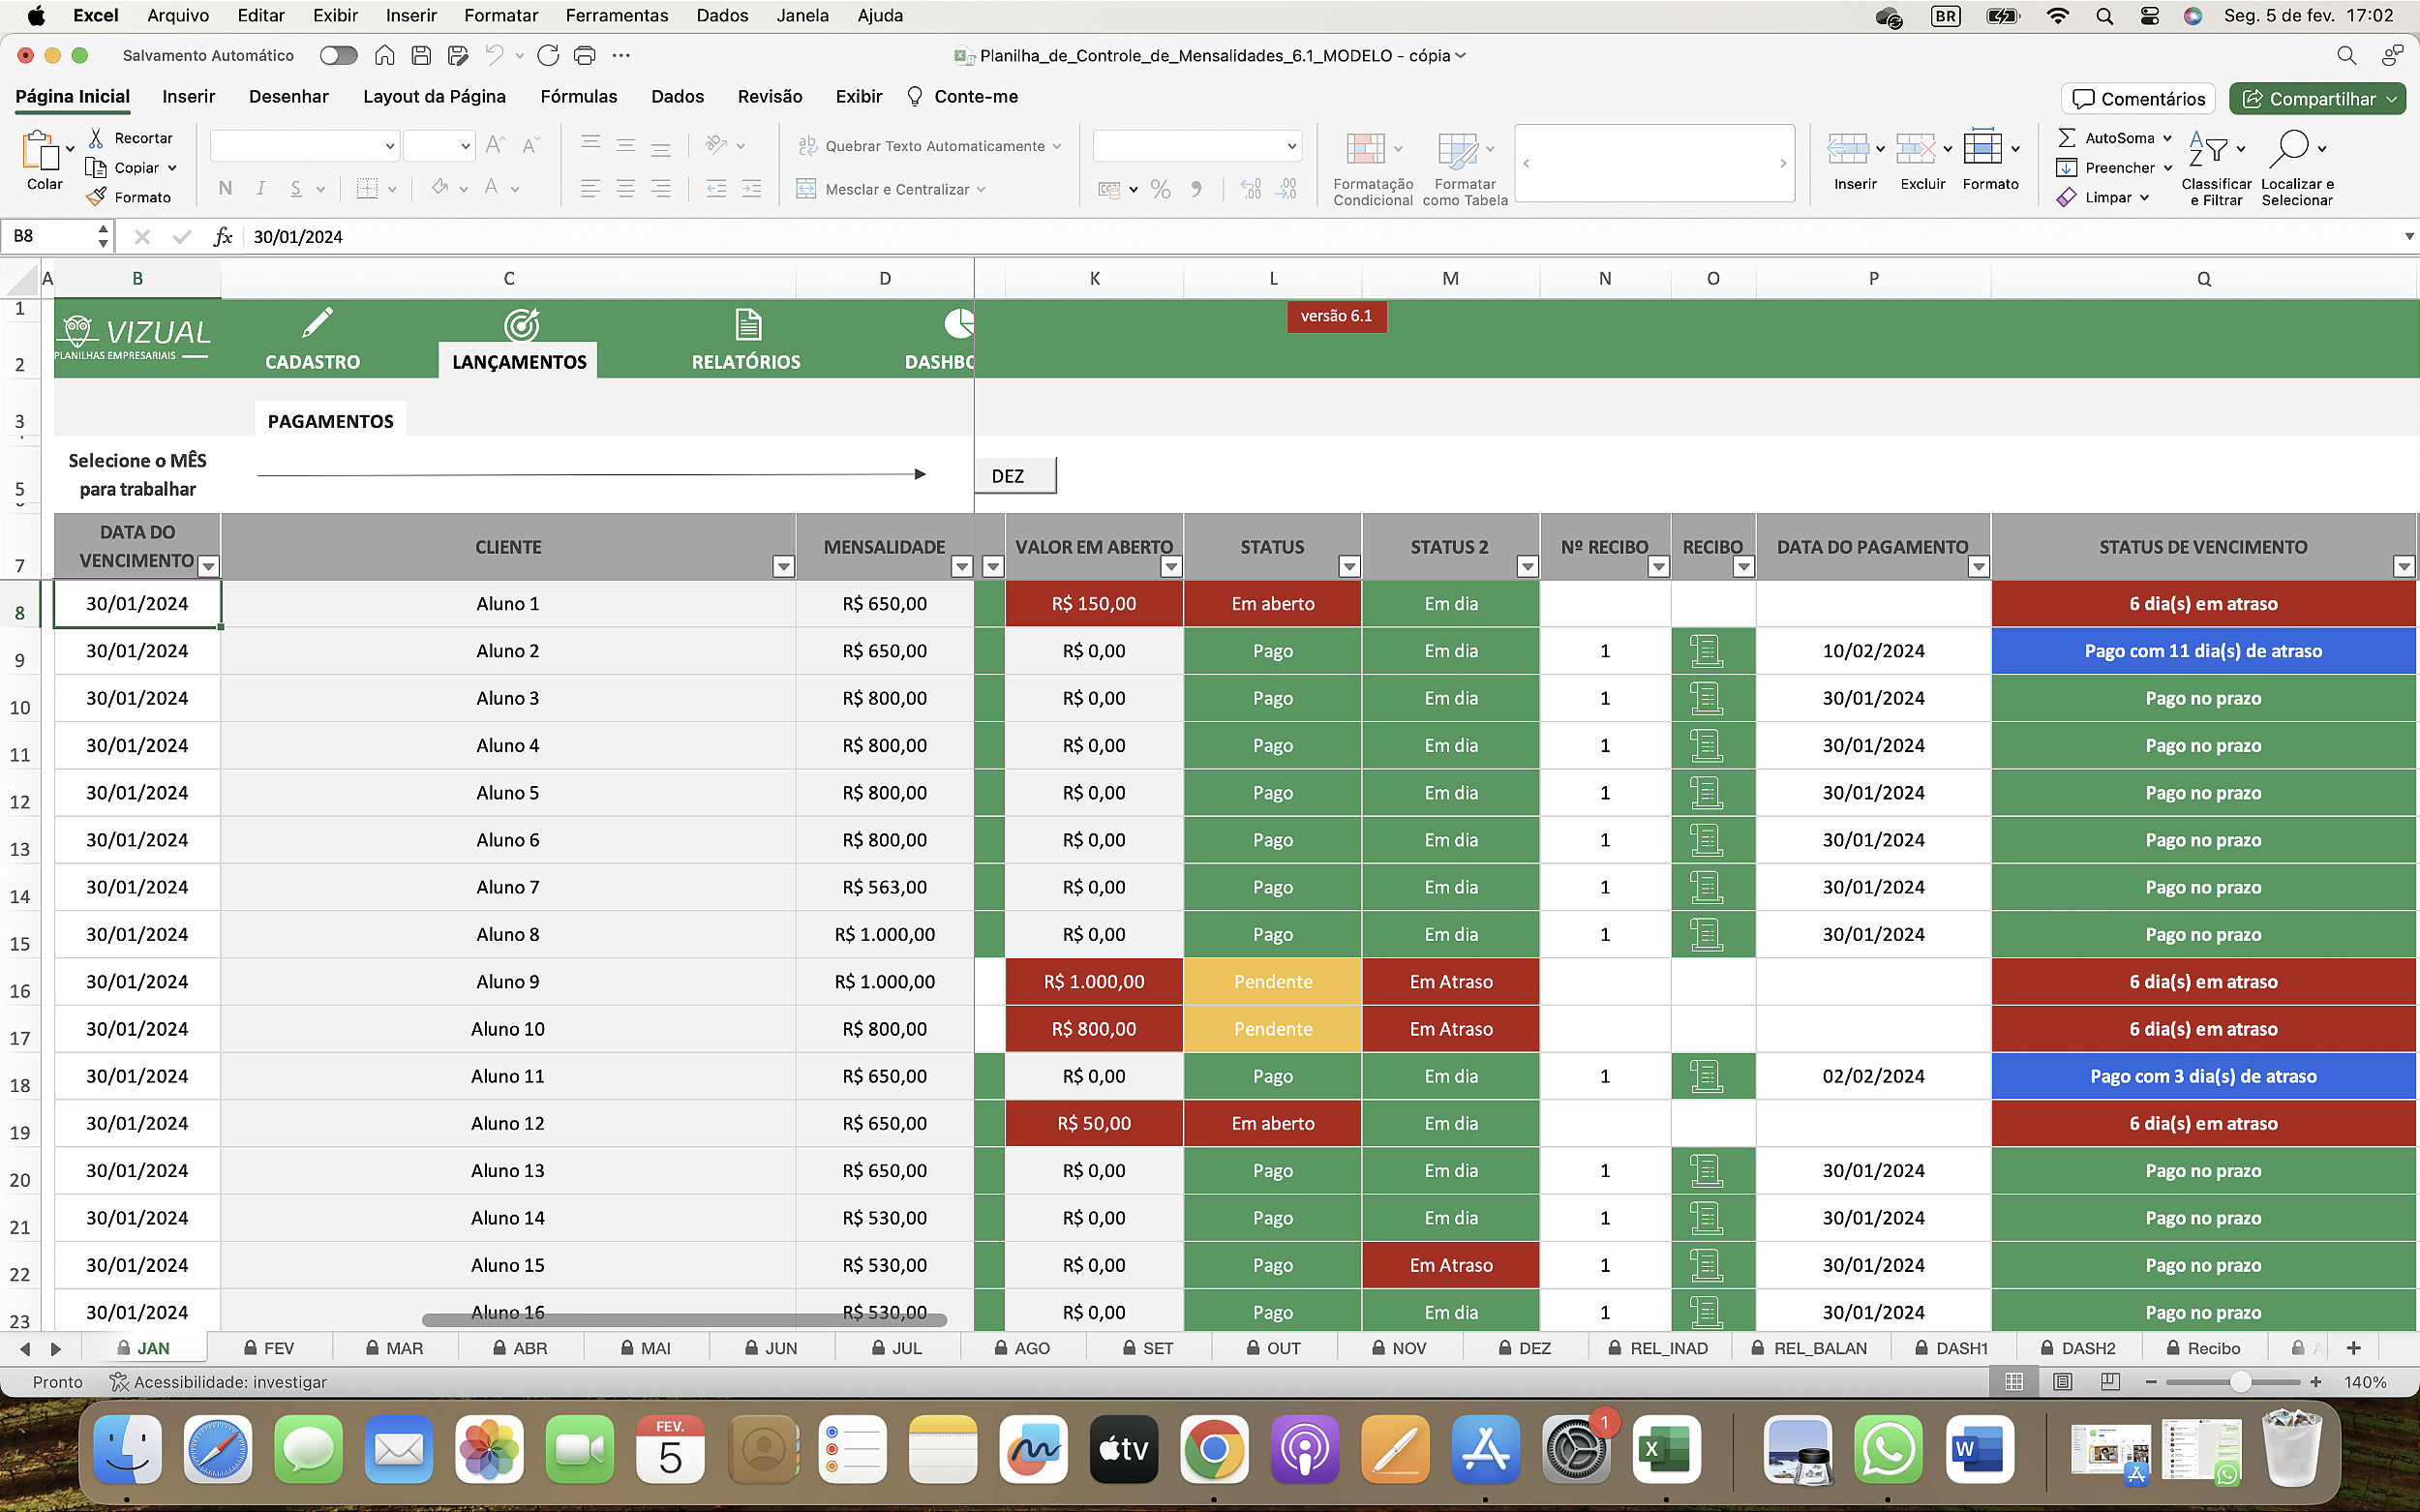The height and width of the screenshot is (1512, 2420).
Task: Toggle underline formatting
Action: click(x=296, y=188)
